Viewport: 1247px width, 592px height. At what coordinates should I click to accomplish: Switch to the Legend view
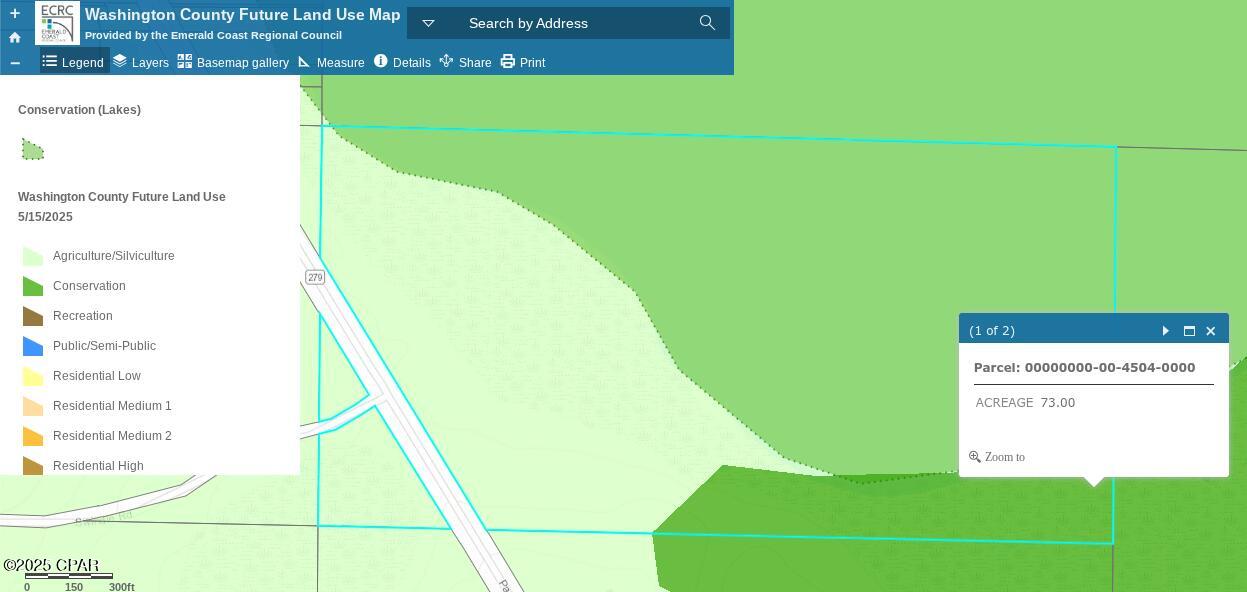coord(74,62)
